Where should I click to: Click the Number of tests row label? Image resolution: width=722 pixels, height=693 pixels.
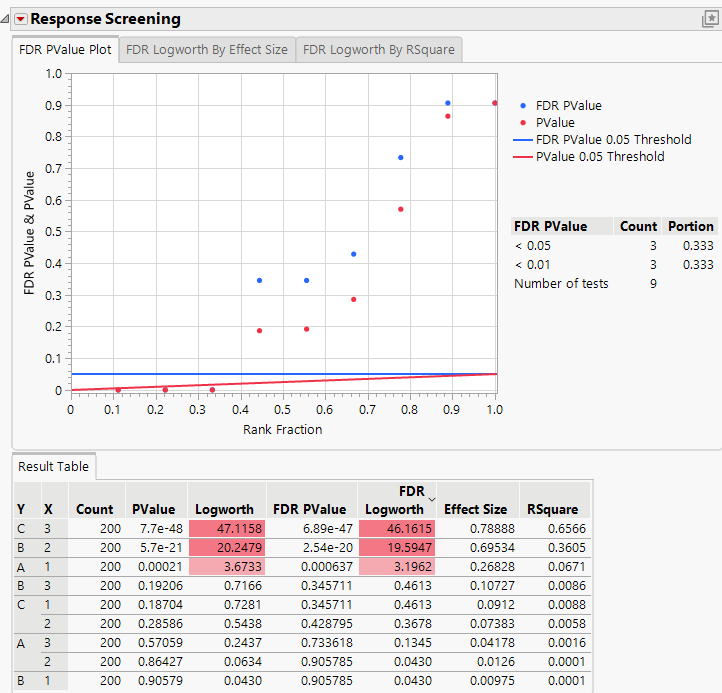coord(561,284)
